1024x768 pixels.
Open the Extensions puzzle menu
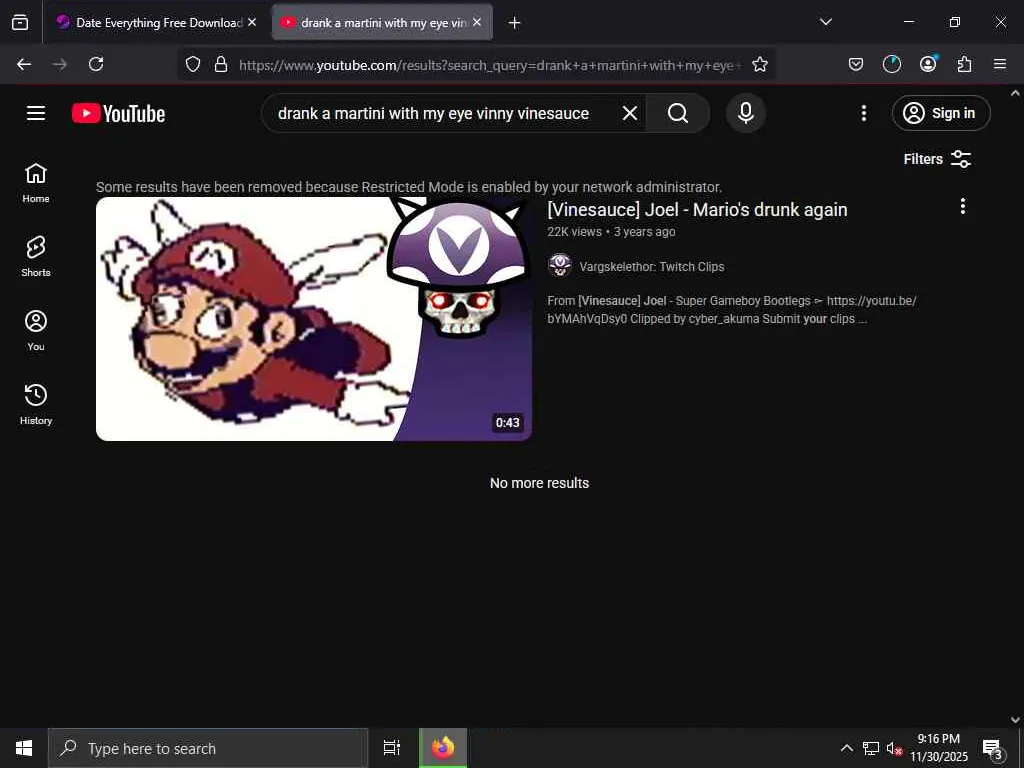(964, 64)
